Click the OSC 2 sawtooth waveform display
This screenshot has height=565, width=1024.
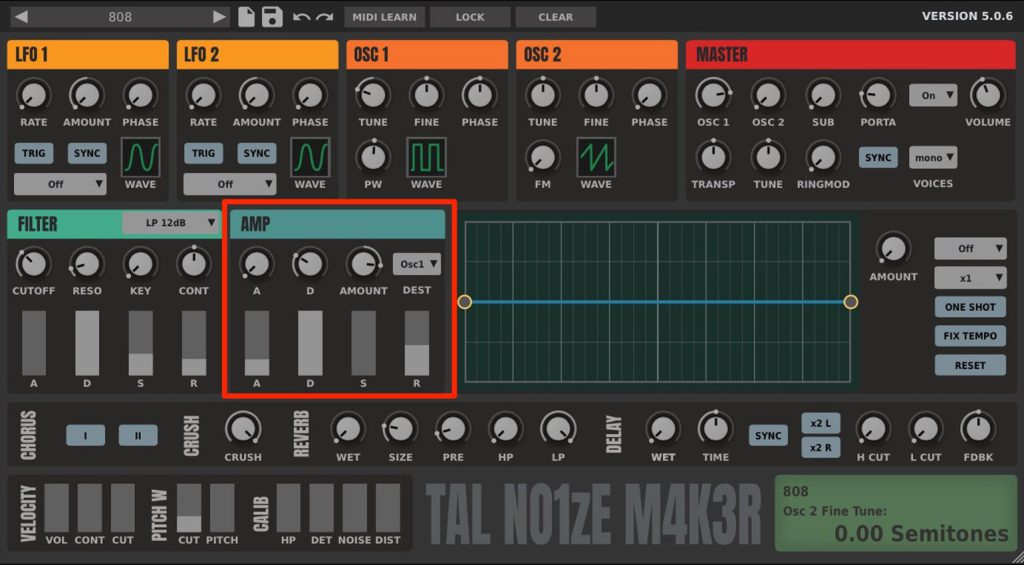pyautogui.click(x=596, y=157)
